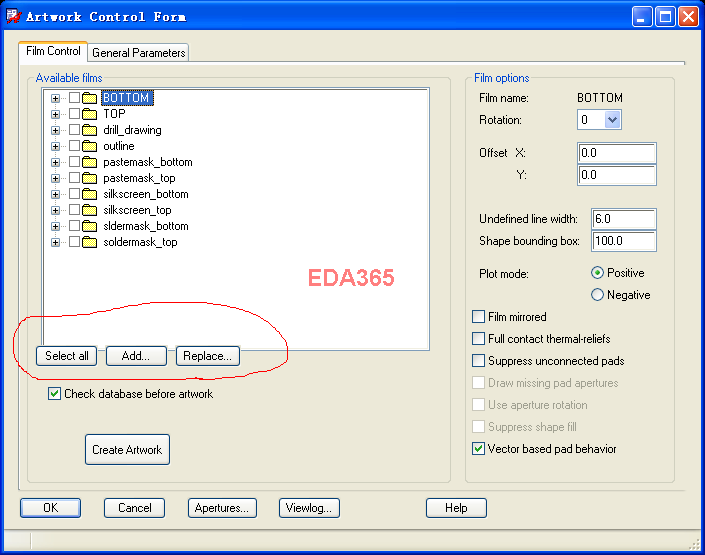Select the drill_drawing film label
Image resolution: width=705 pixels, height=555 pixels.
[132, 130]
